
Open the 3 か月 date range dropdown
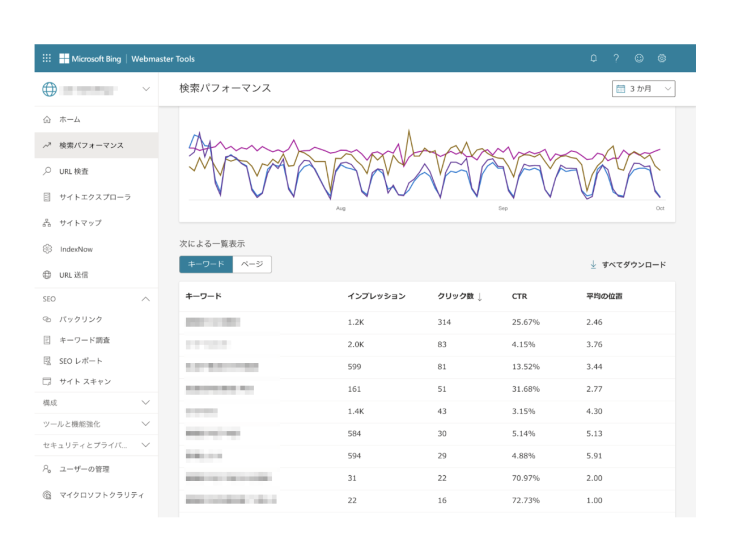coord(644,89)
